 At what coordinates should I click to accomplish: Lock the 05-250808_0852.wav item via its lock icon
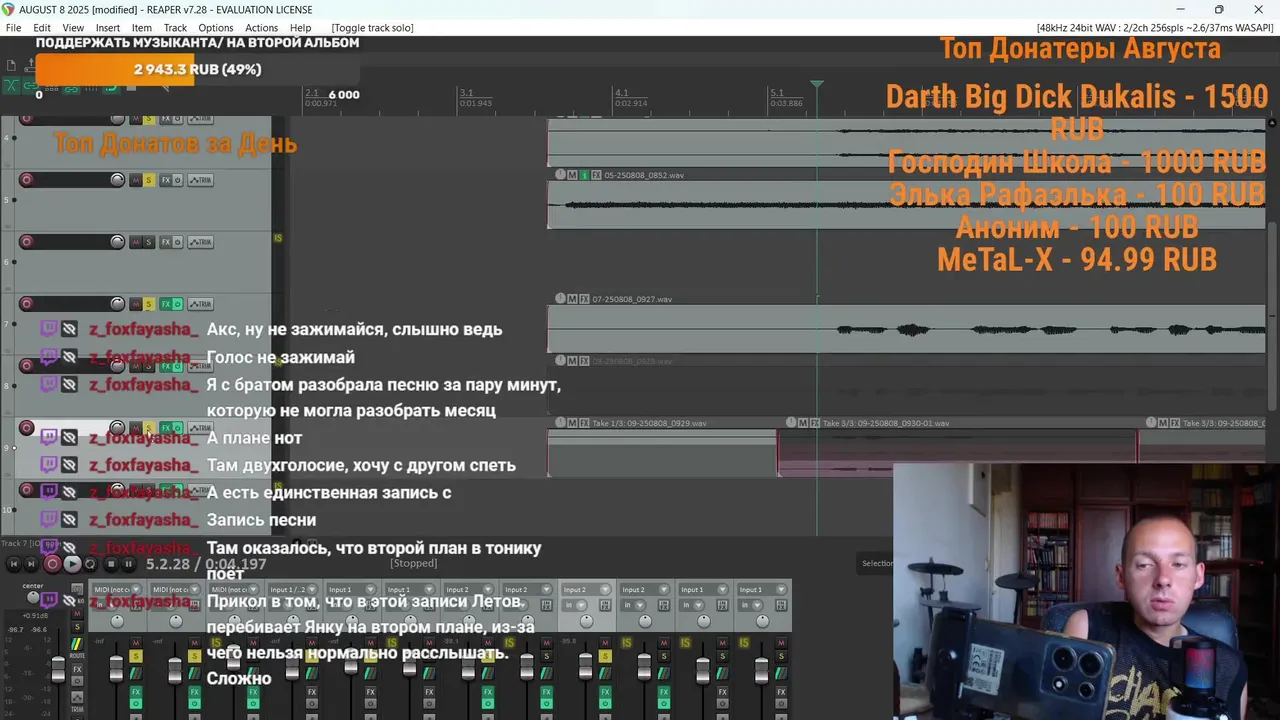(x=561, y=175)
